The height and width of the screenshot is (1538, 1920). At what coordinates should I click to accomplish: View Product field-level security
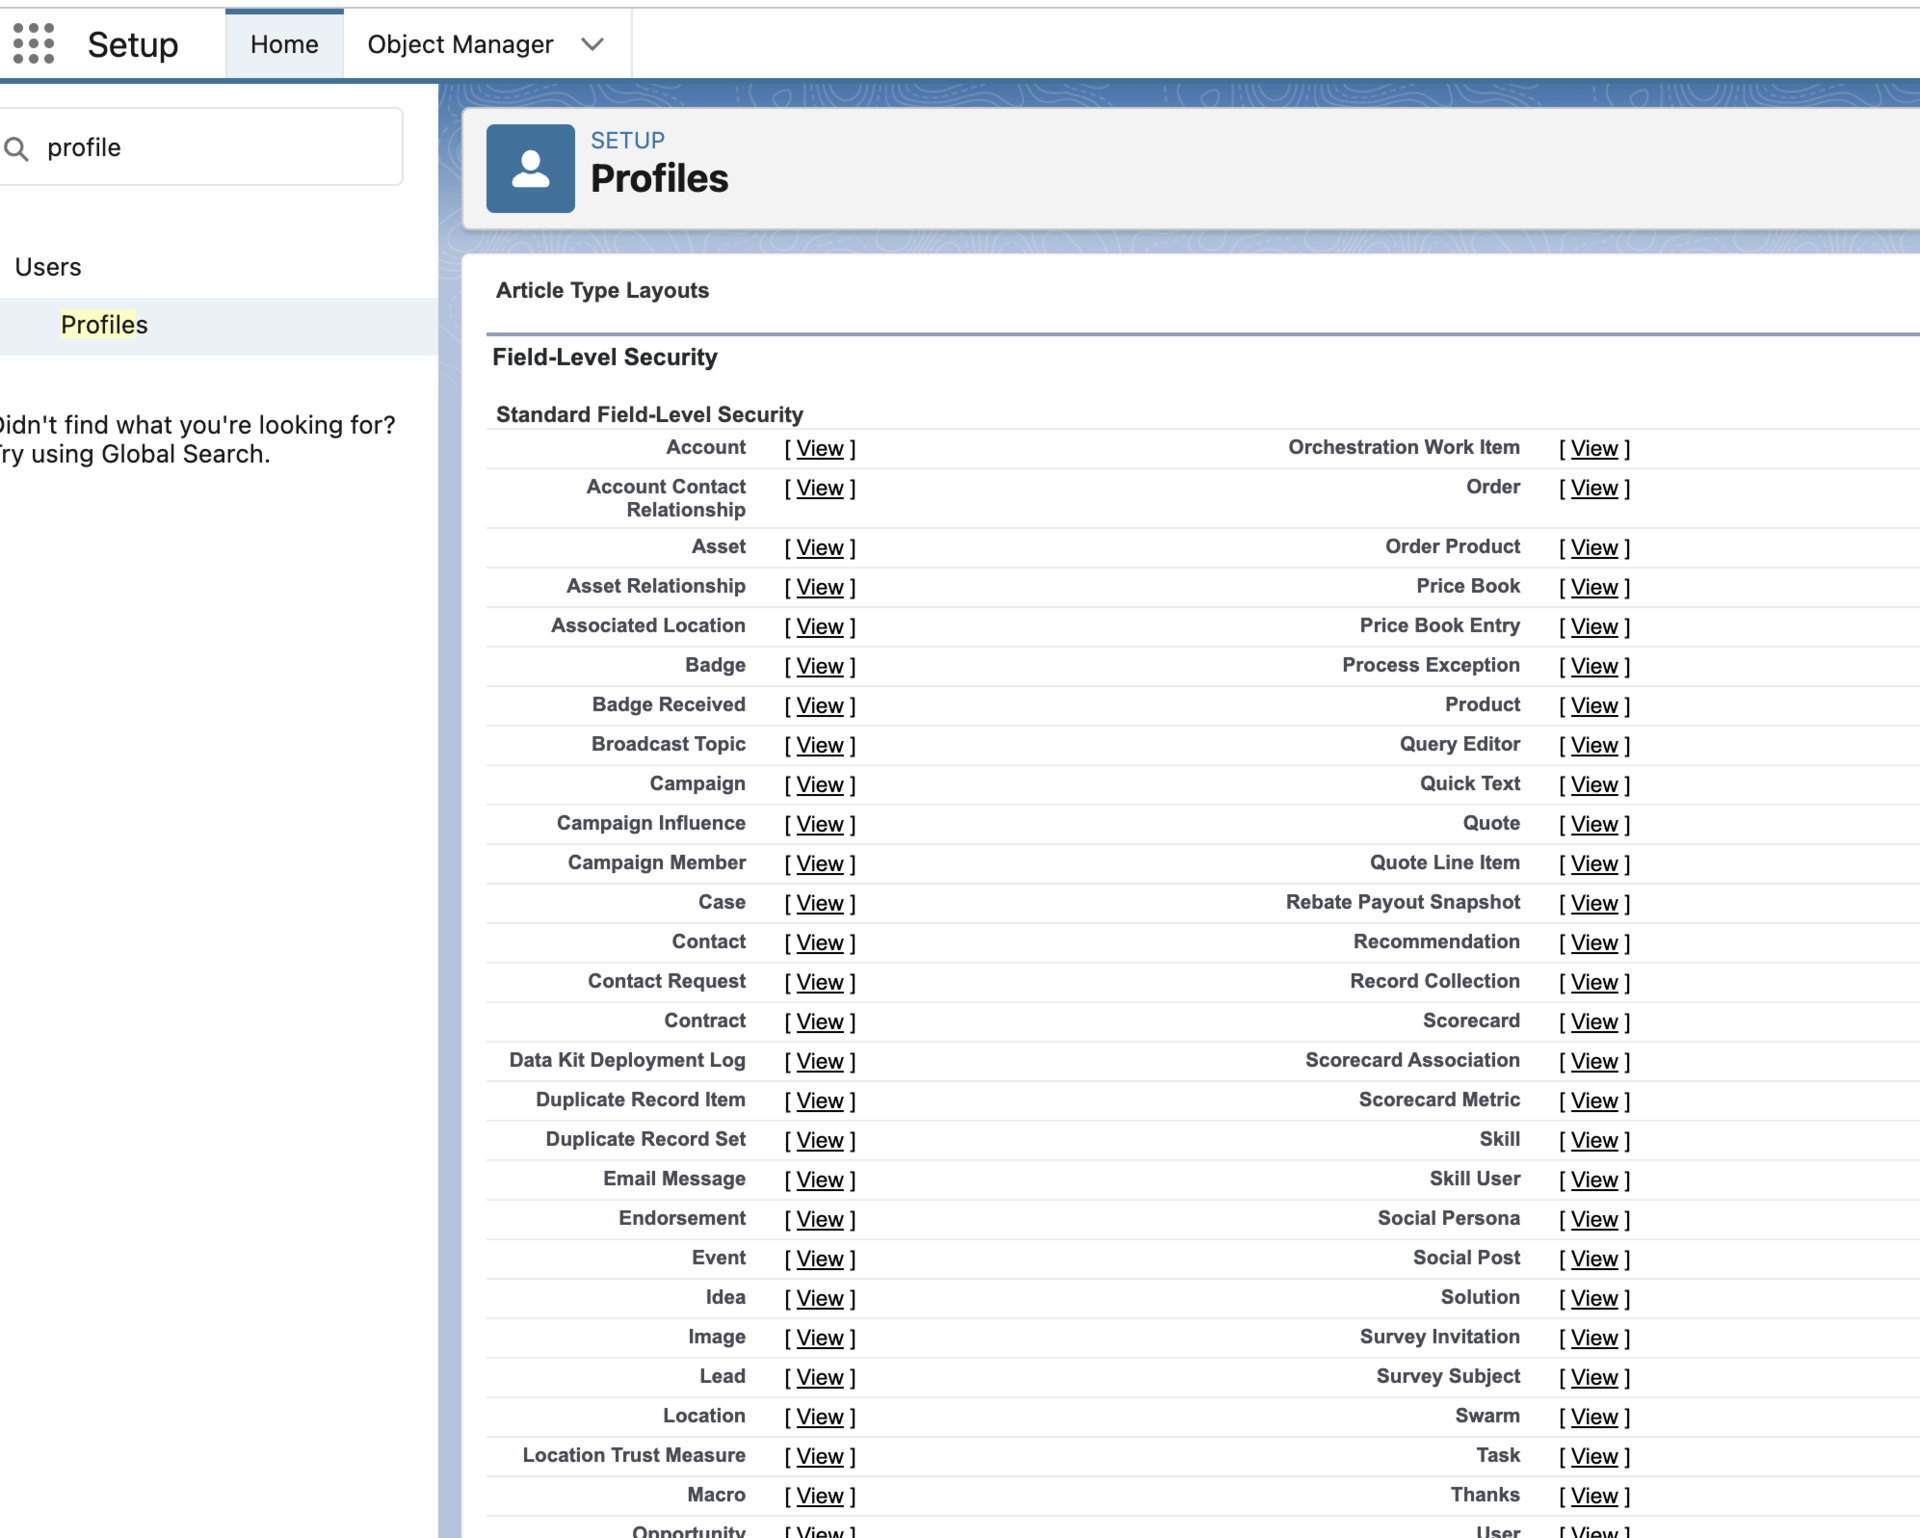[x=1592, y=705]
